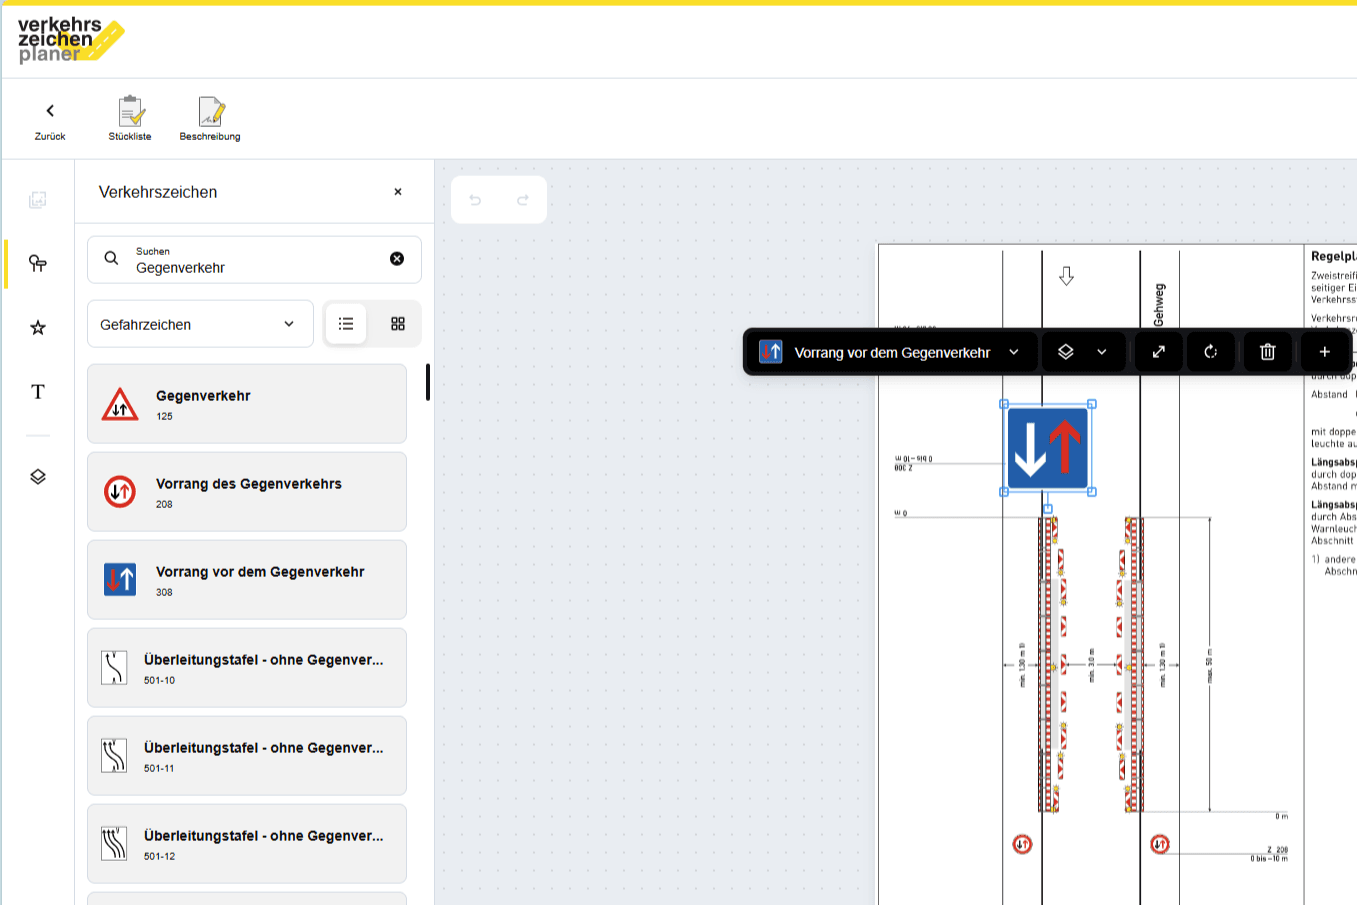Click the verkehrszeichenplaner logo
Screen dimensions: 1357x905
(70, 40)
